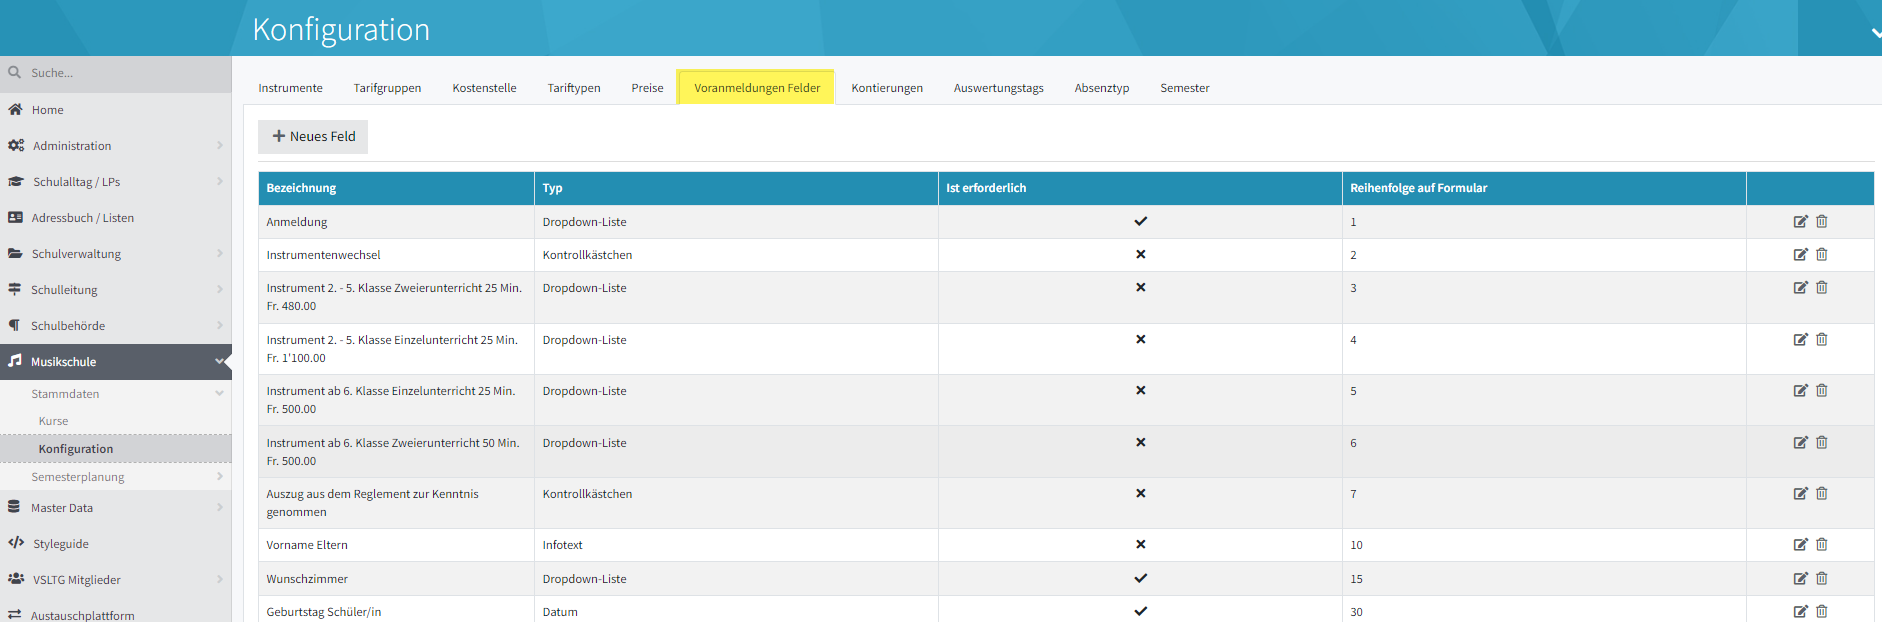Open Kurse in the sidebar
This screenshot has width=1882, height=622.
tap(53, 421)
